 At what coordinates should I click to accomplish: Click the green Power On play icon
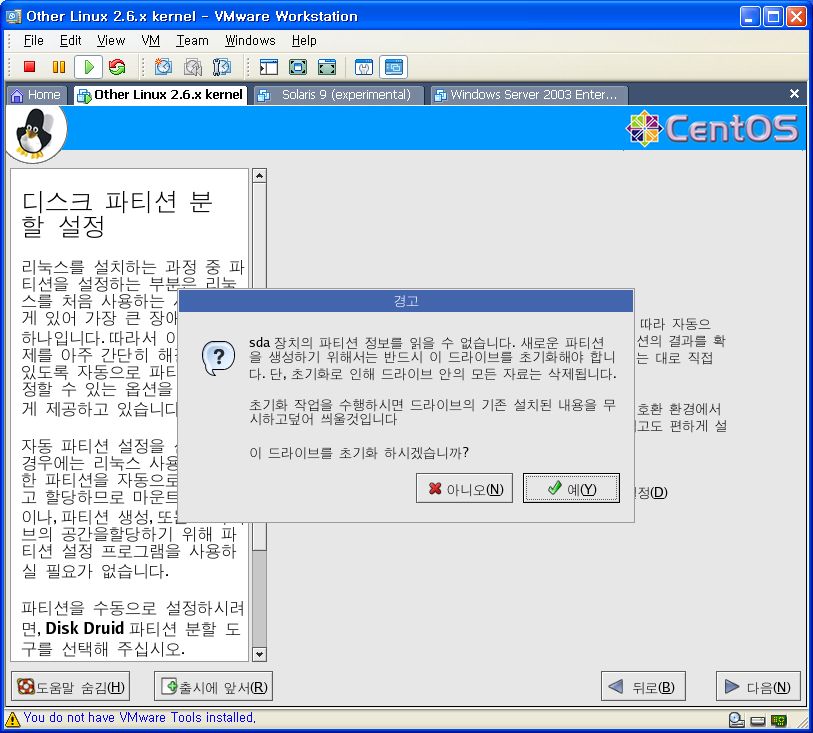pos(88,67)
